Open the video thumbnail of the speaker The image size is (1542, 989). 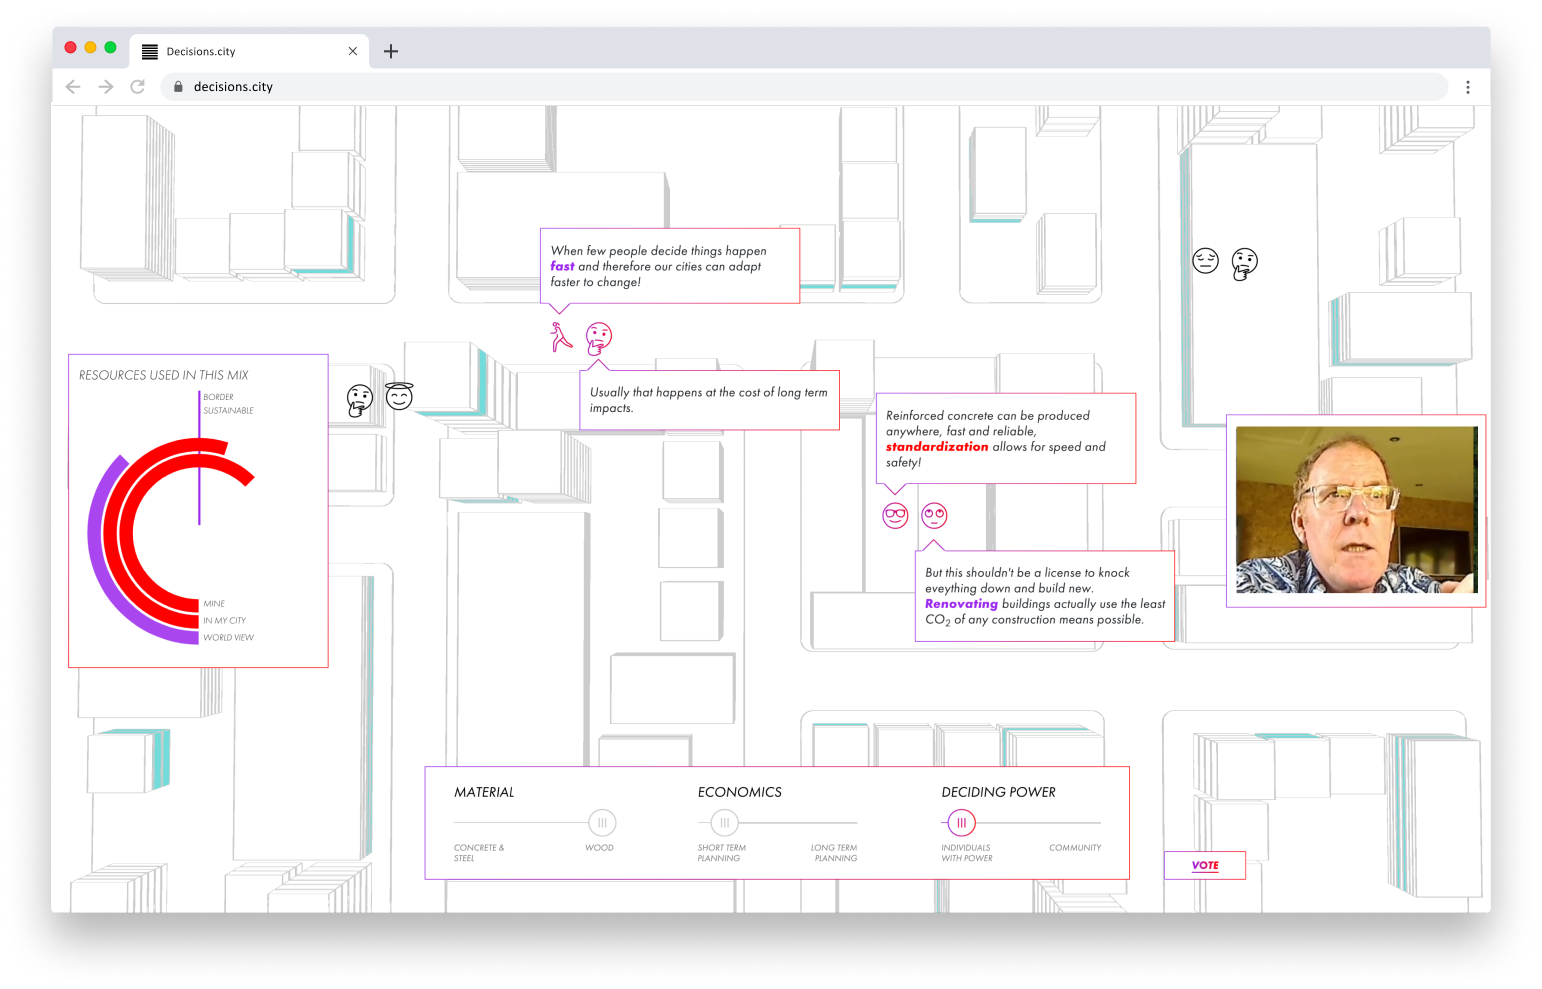click(x=1356, y=510)
